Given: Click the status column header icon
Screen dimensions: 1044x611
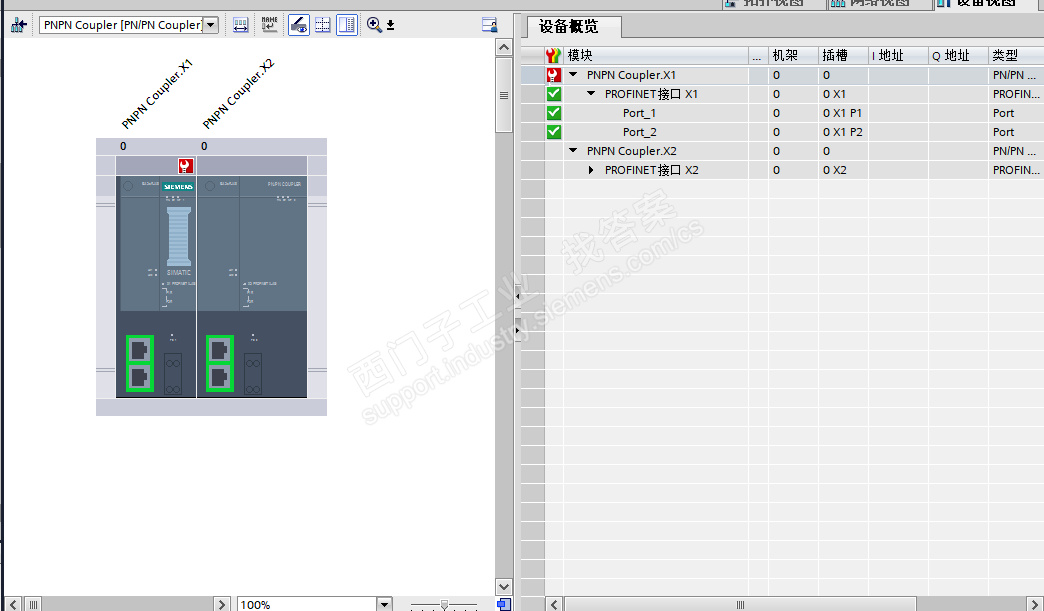Looking at the screenshot, I should click(553, 55).
